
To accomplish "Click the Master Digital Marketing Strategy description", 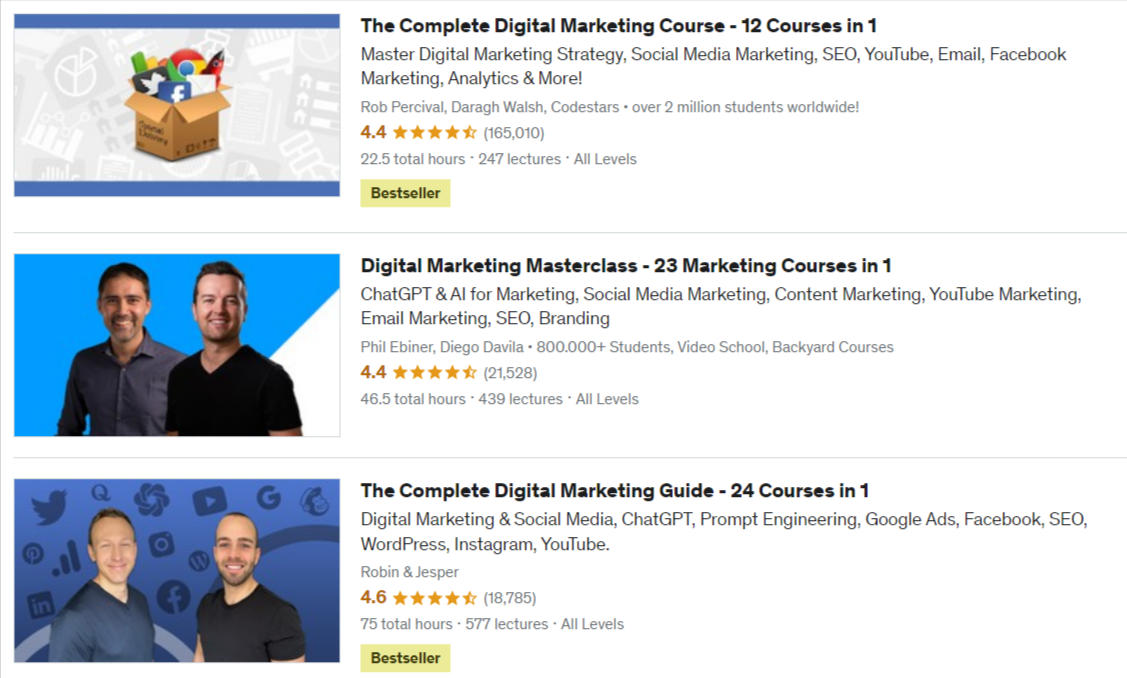I will [x=714, y=66].
